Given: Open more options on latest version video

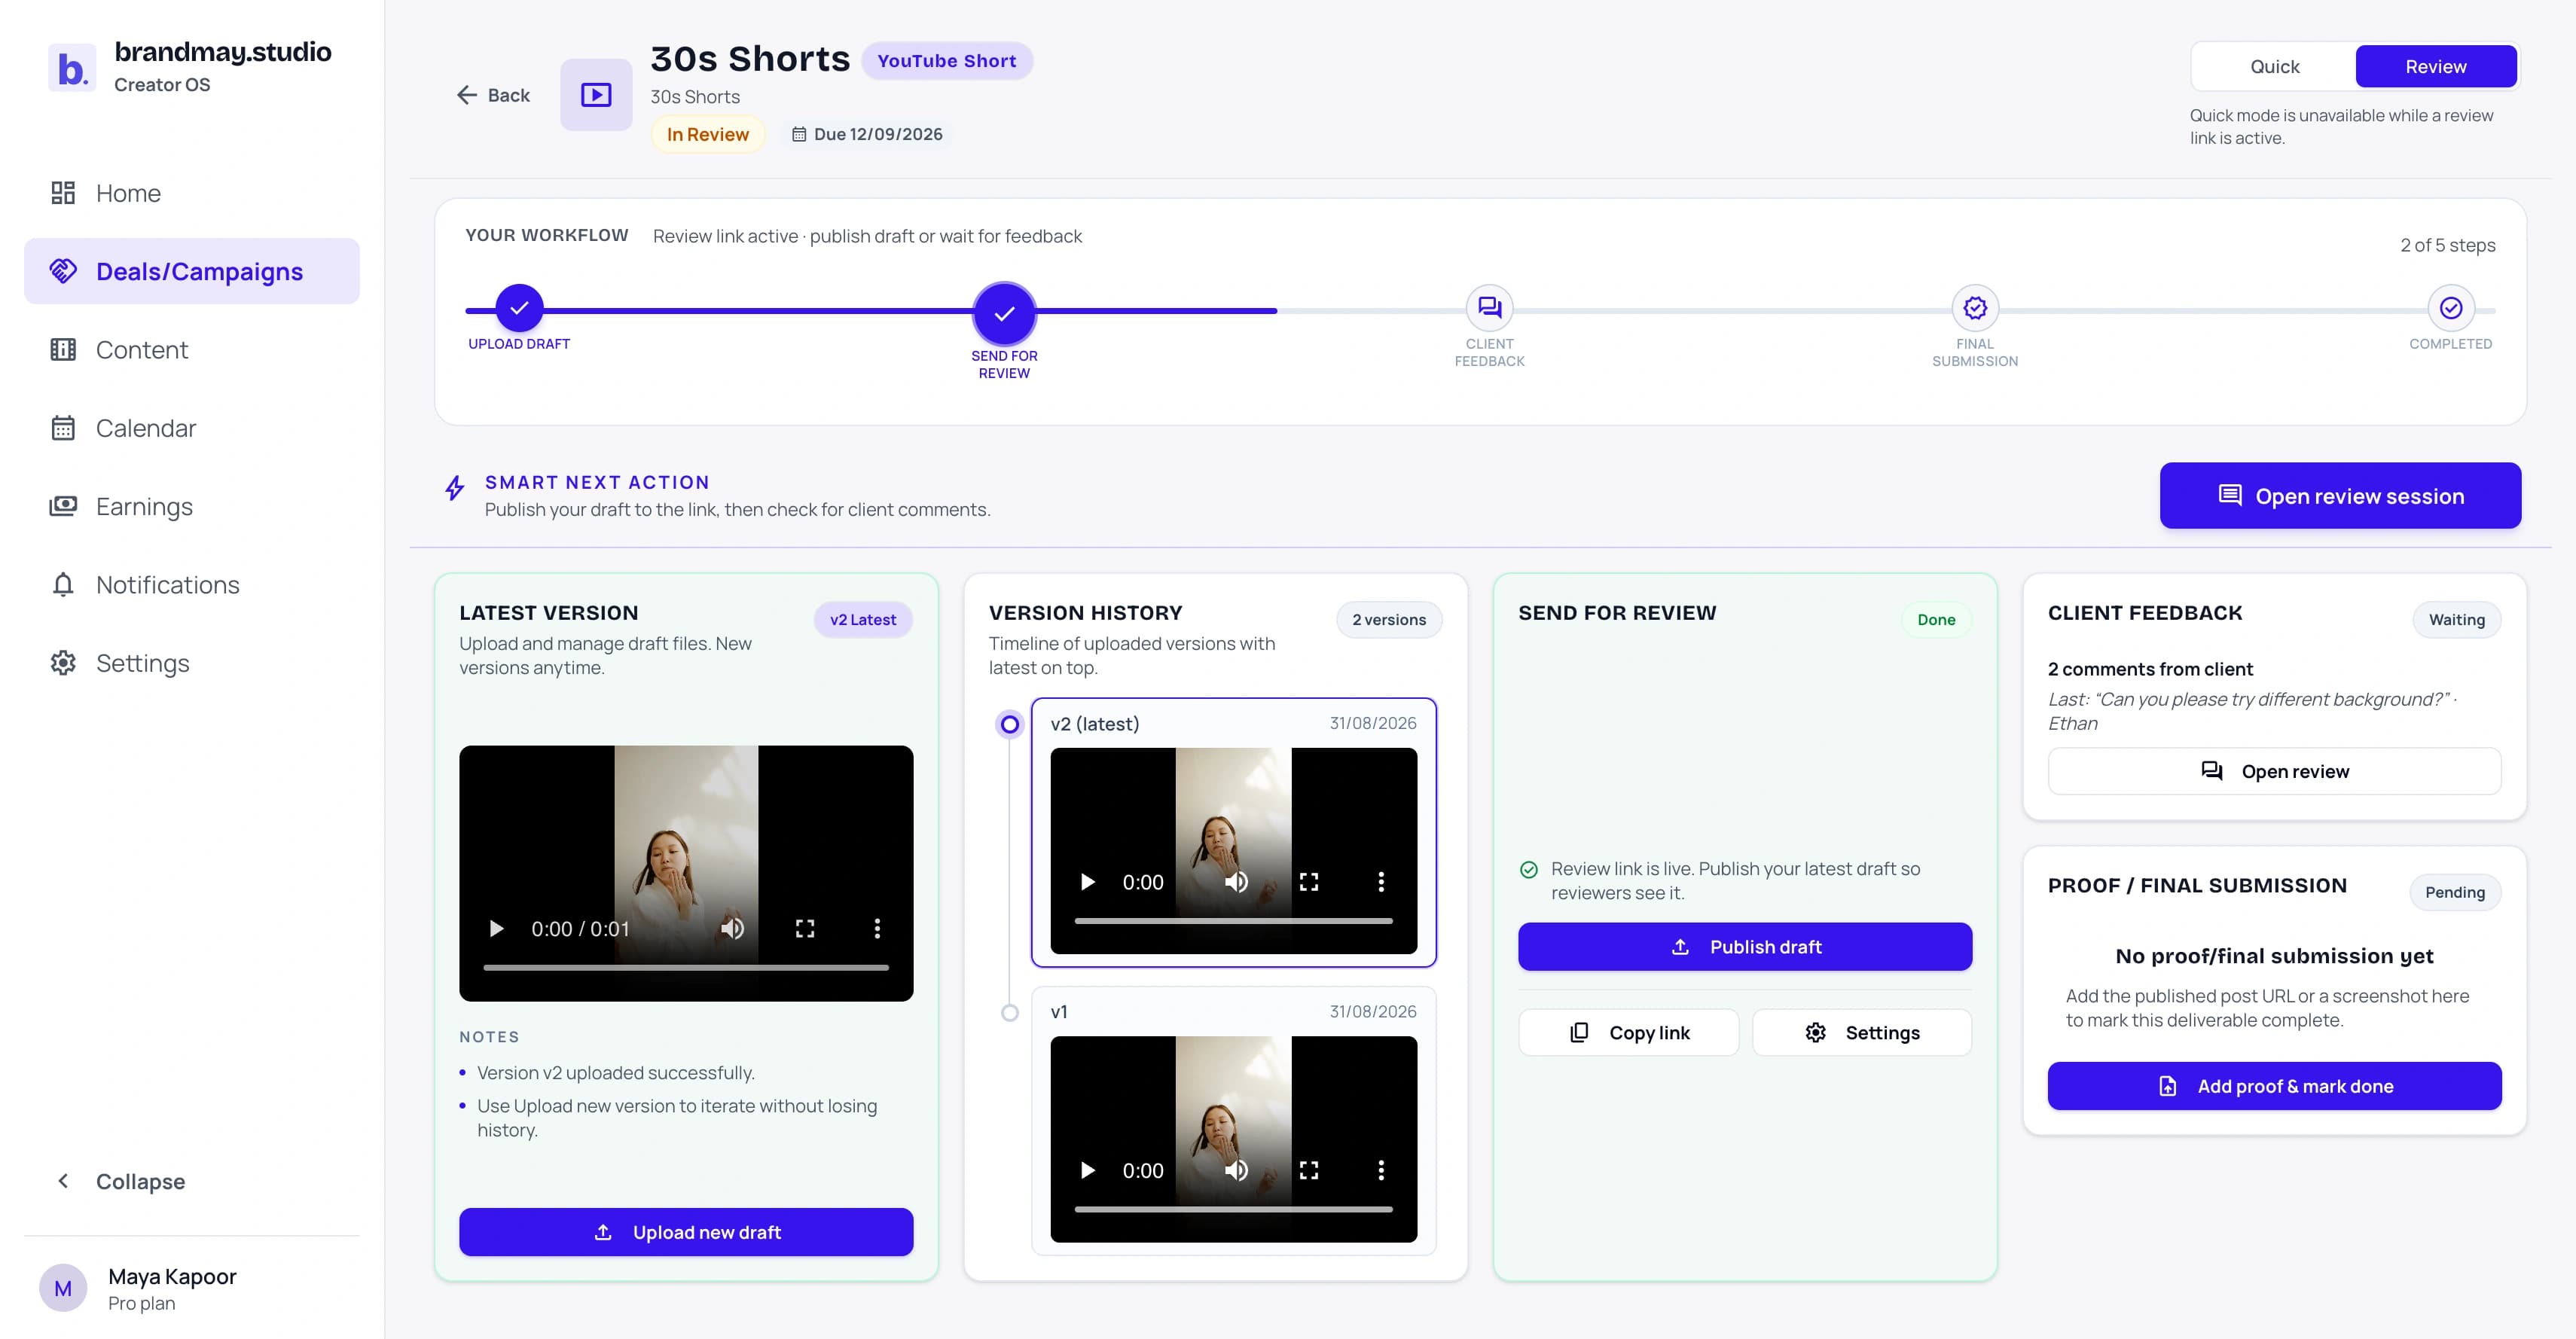Looking at the screenshot, I should tap(877, 928).
